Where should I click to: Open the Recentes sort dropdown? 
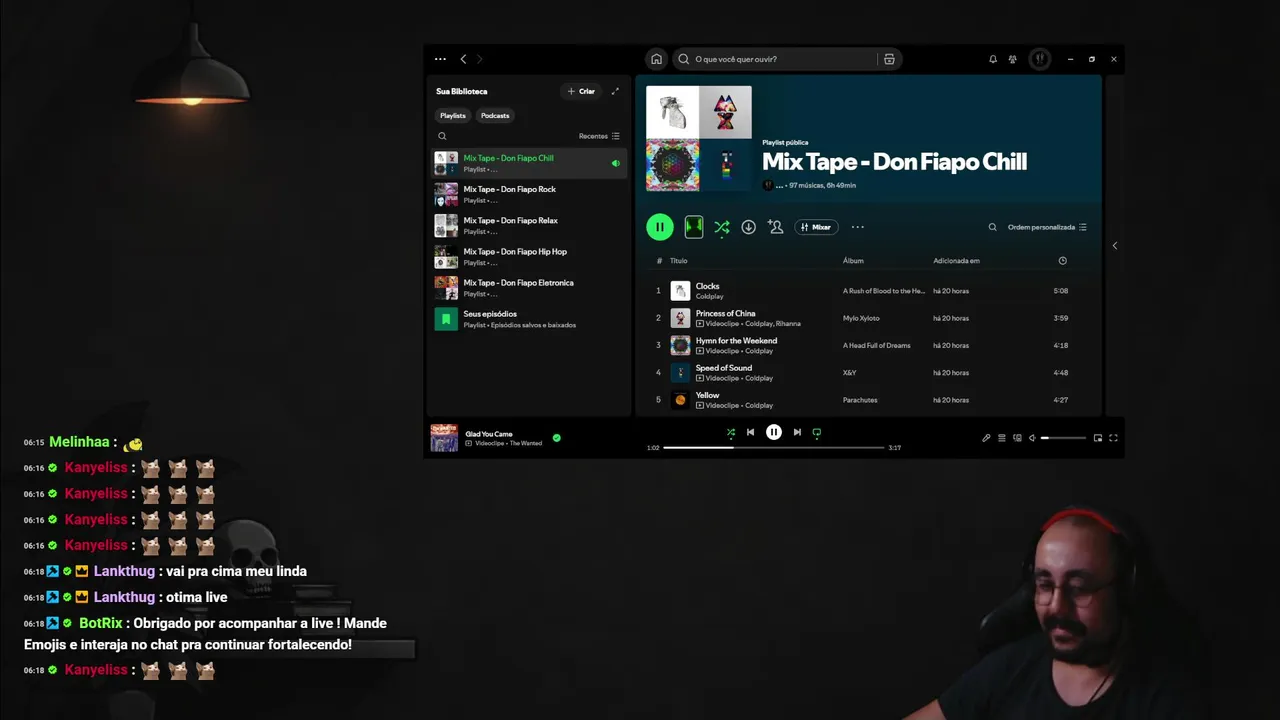click(599, 136)
